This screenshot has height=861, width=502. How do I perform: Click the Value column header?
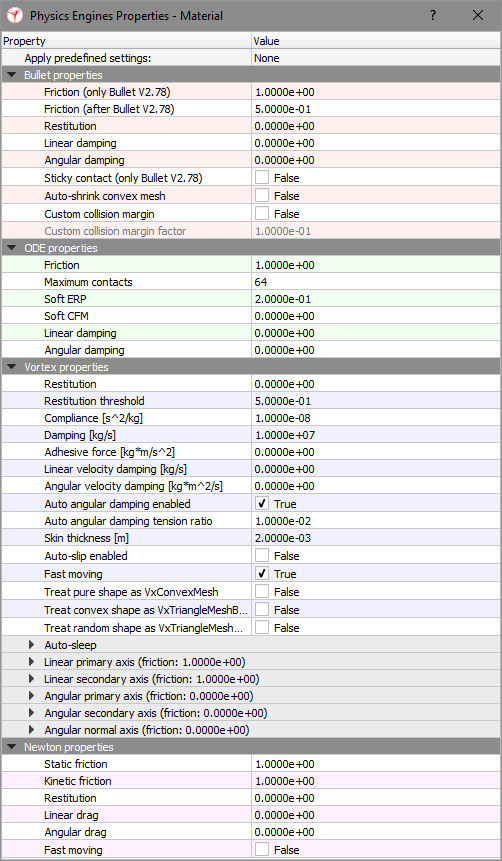click(x=376, y=41)
